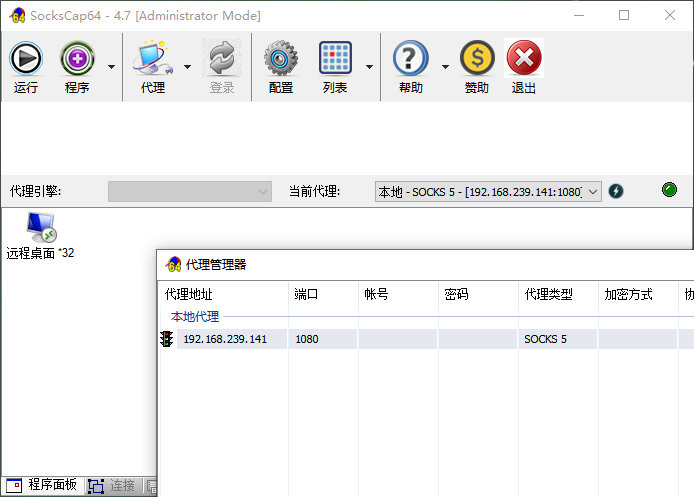The width and height of the screenshot is (694, 497).
Task: Click the lightning proxy test icon
Action: (616, 191)
